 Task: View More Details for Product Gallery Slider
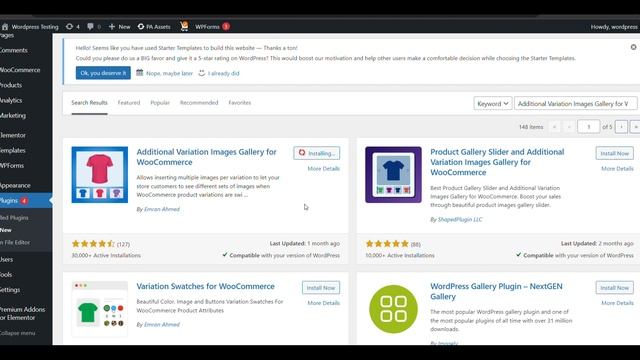click(x=617, y=169)
